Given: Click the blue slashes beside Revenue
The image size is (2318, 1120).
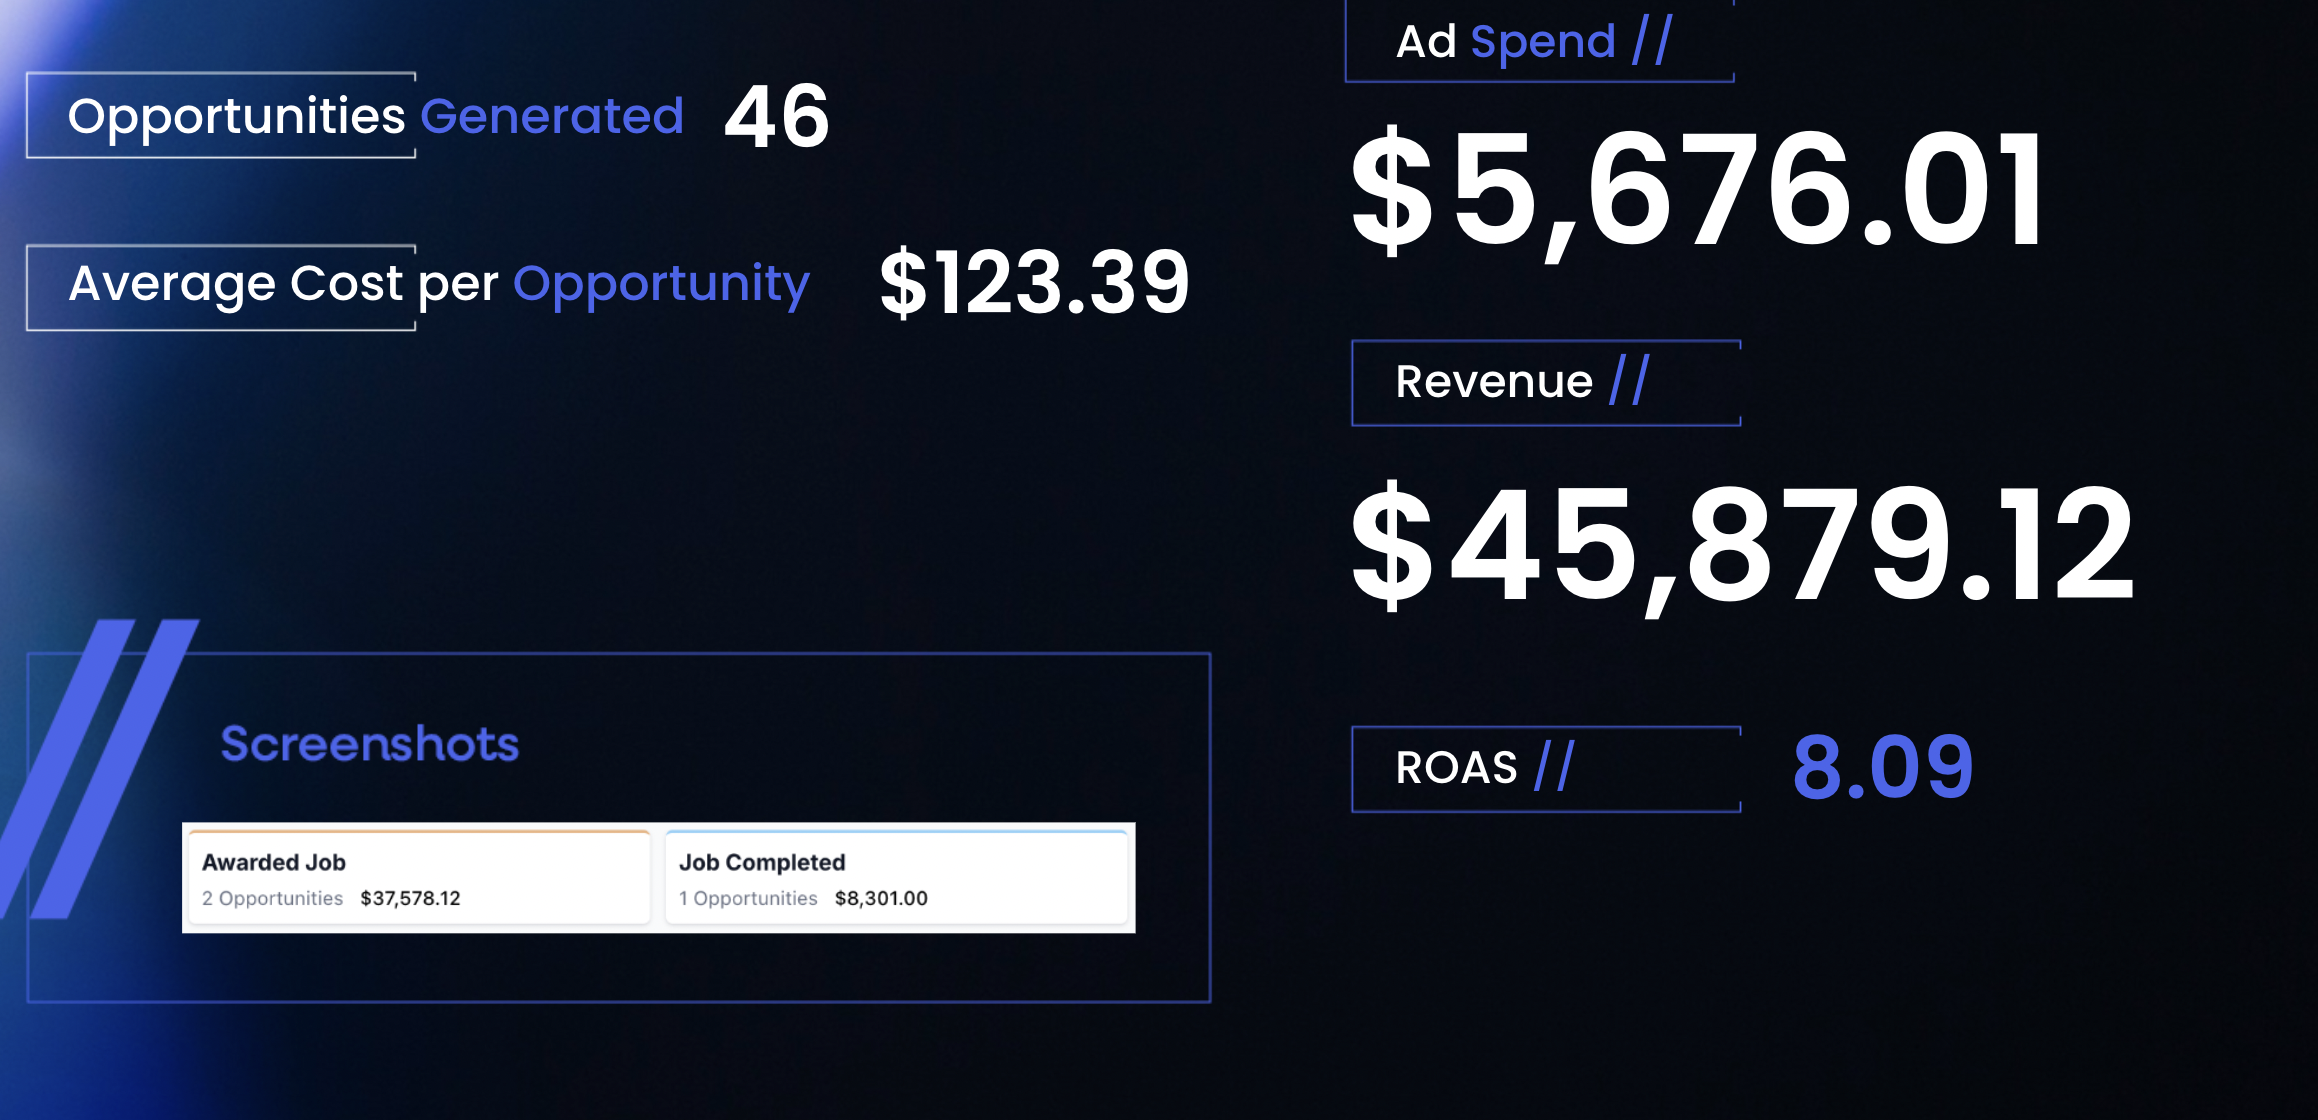Looking at the screenshot, I should 1629,380.
